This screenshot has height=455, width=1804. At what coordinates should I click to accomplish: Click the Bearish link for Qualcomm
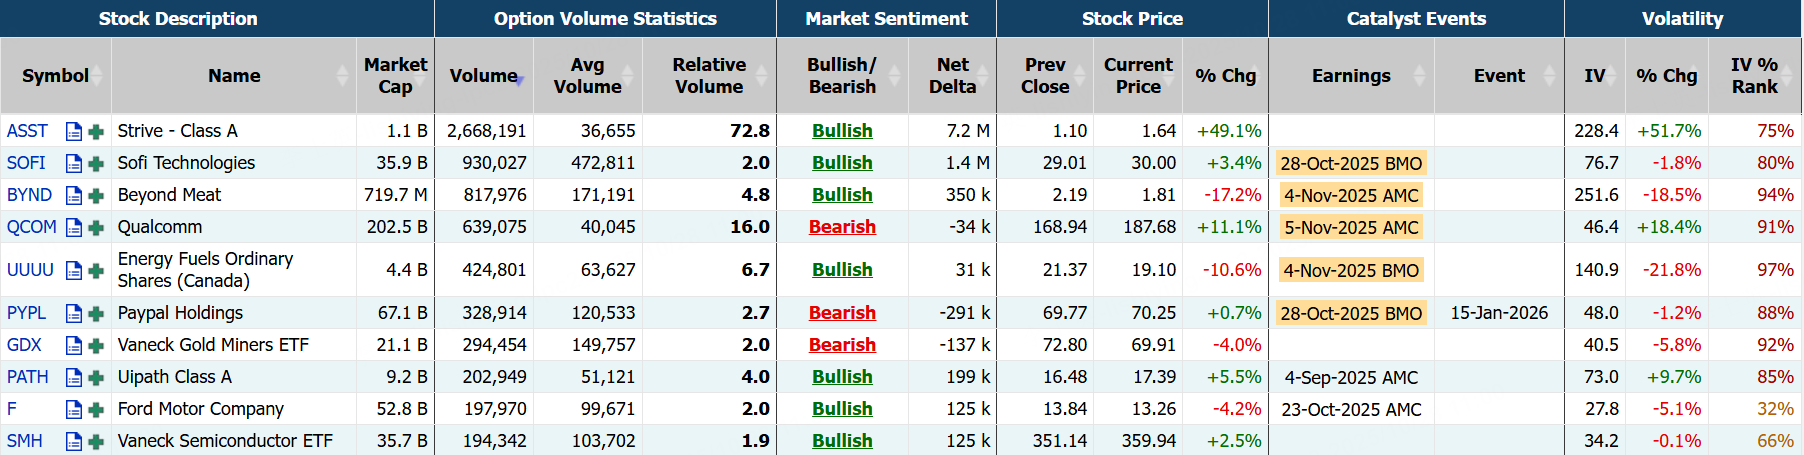tap(842, 227)
